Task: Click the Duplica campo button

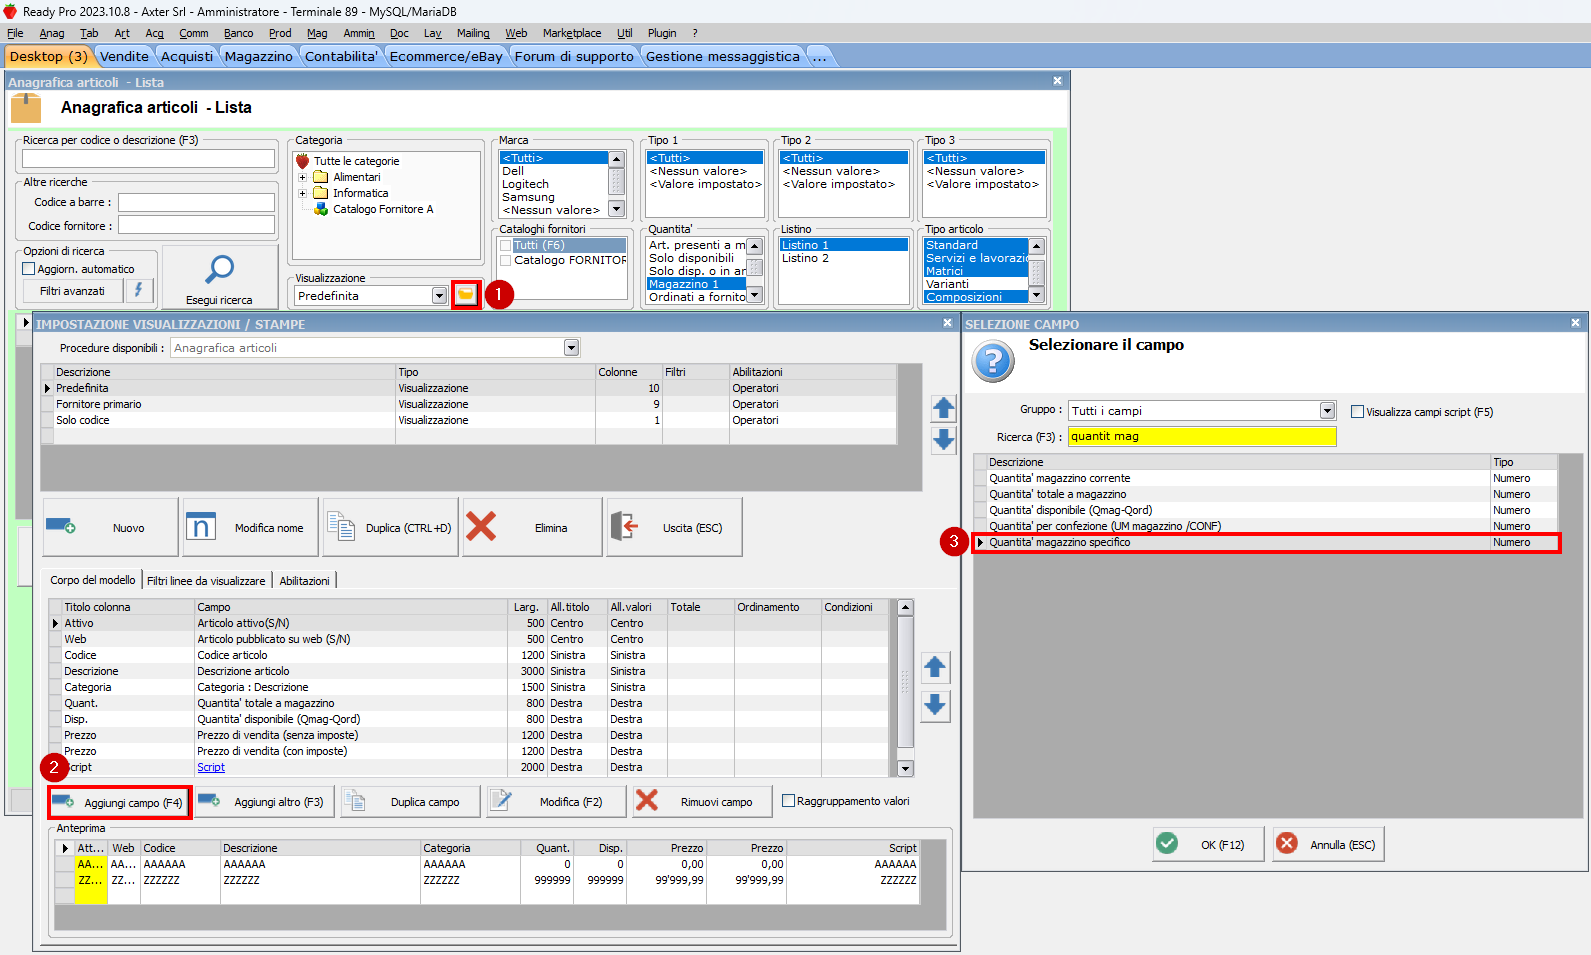Action: [x=410, y=802]
